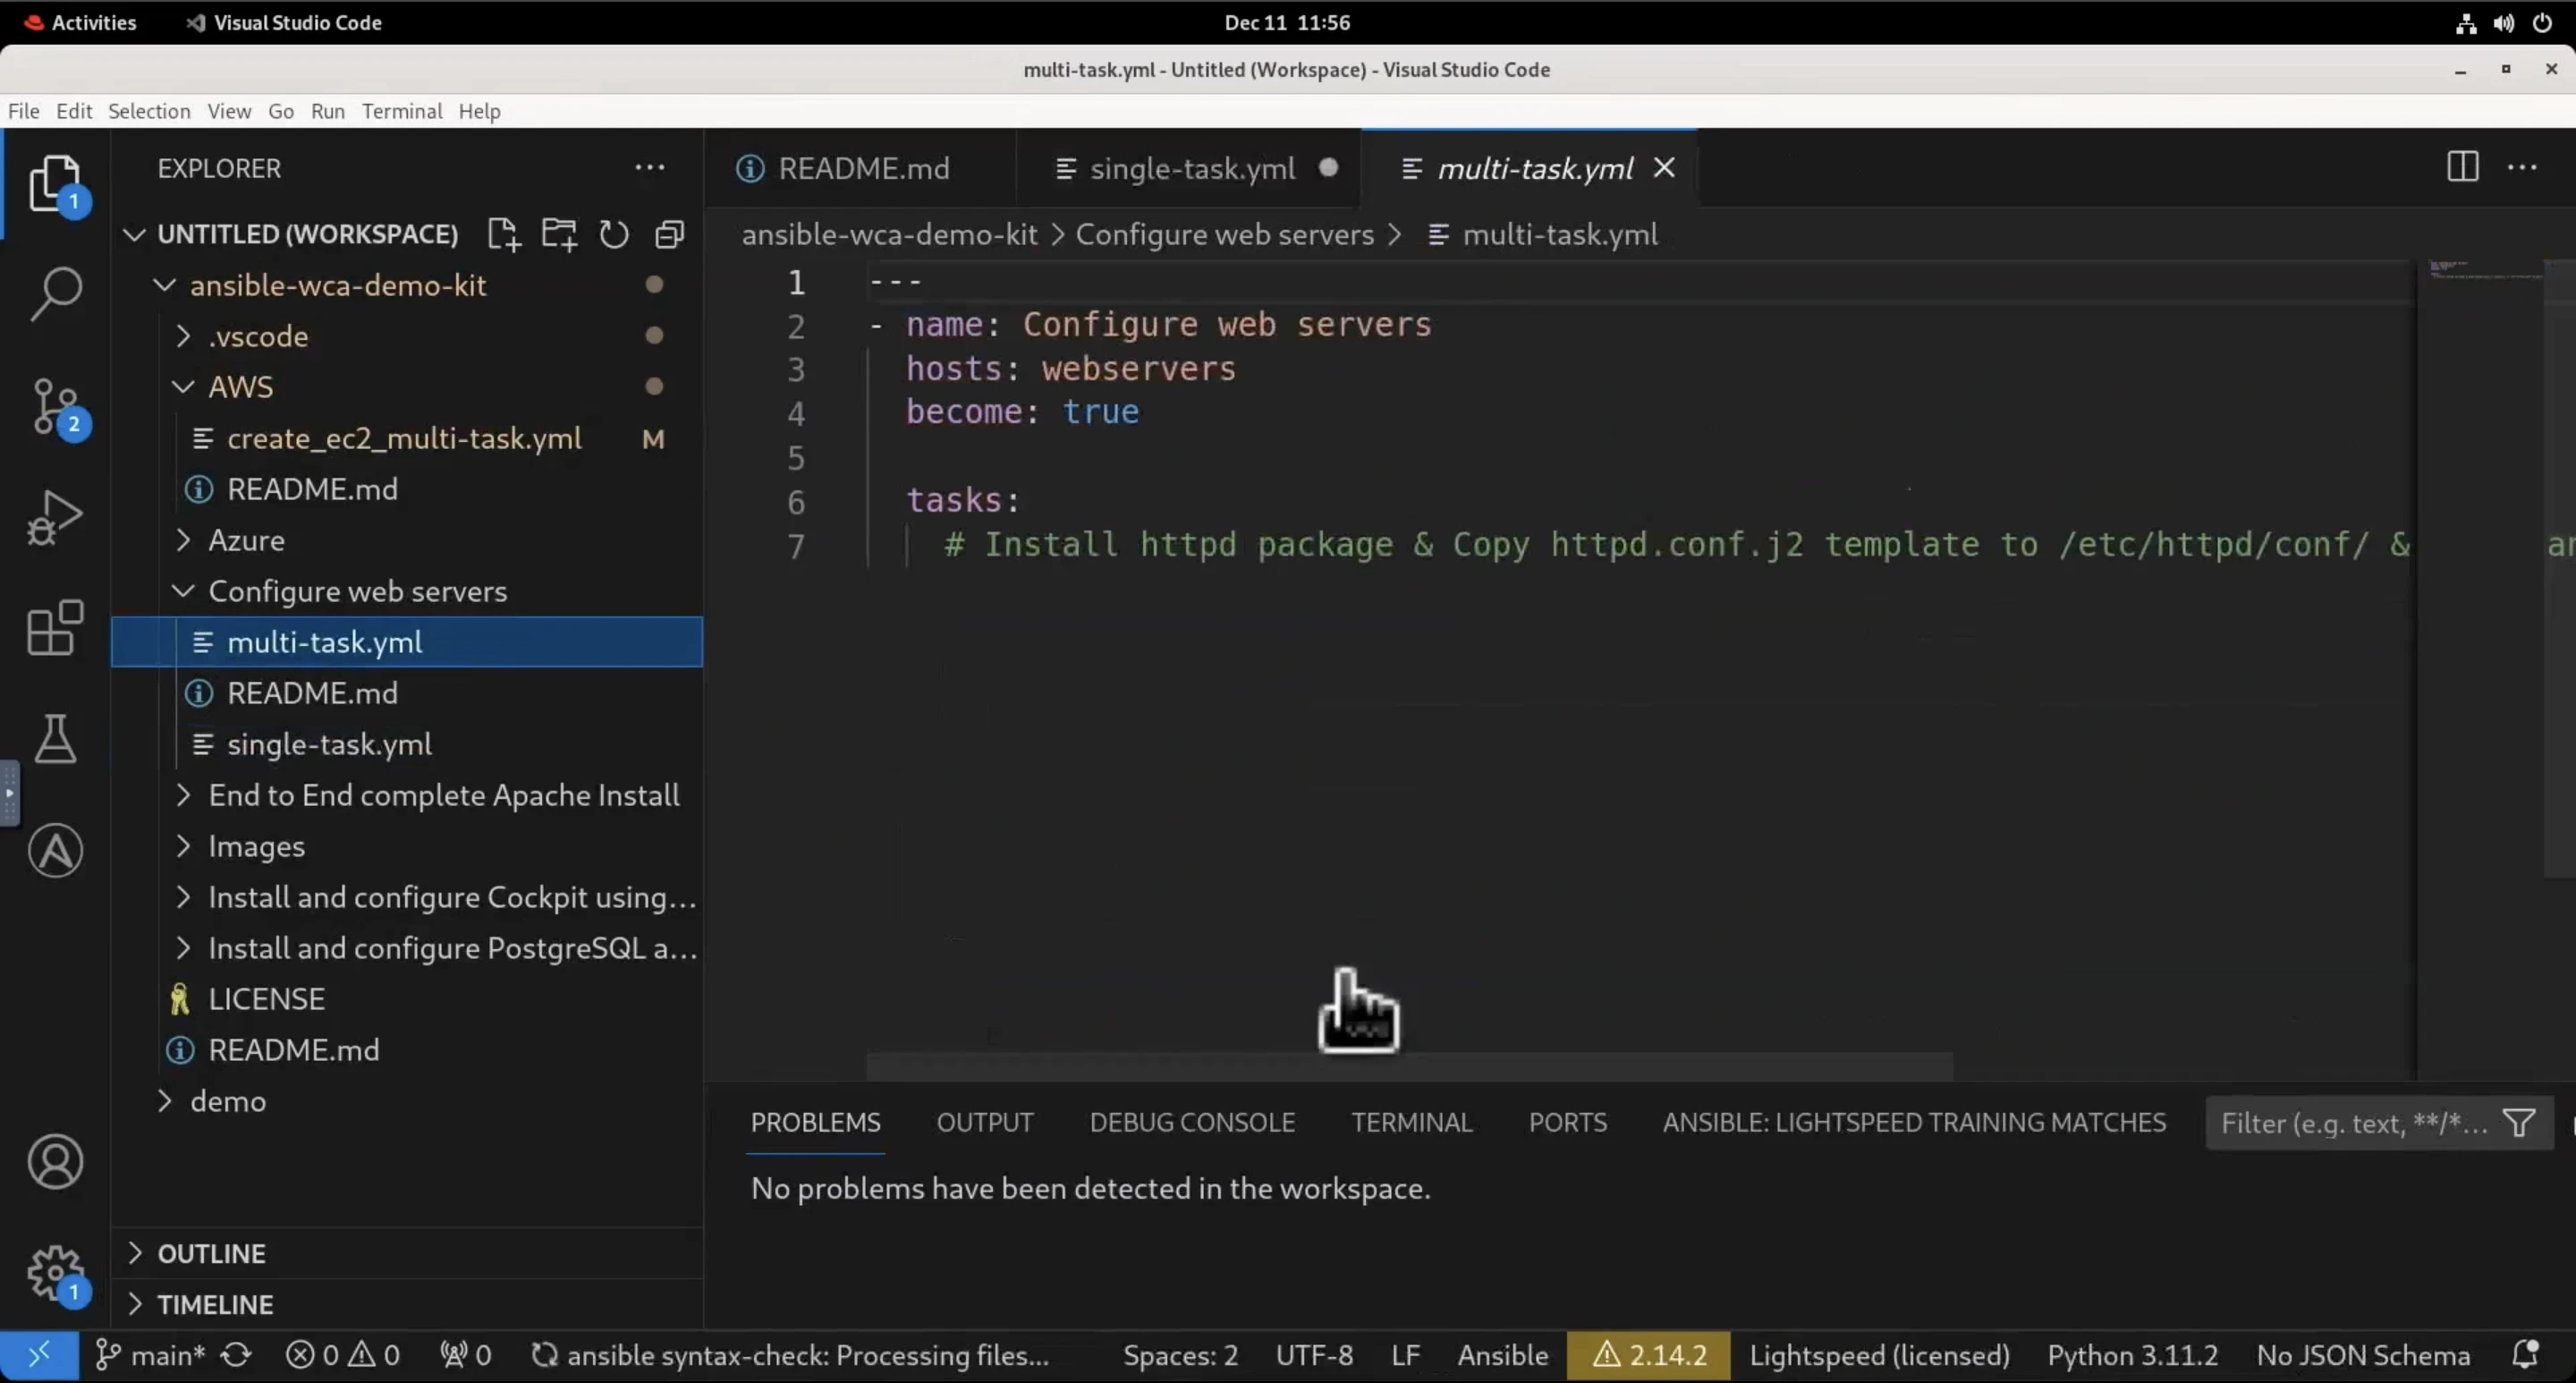The image size is (2576, 1383).
Task: Open the Ansible extension view icon
Action: [x=55, y=851]
